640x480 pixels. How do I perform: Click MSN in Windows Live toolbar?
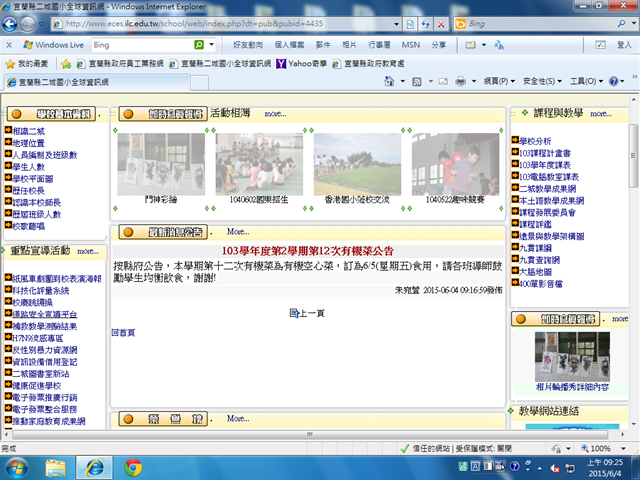click(x=411, y=45)
